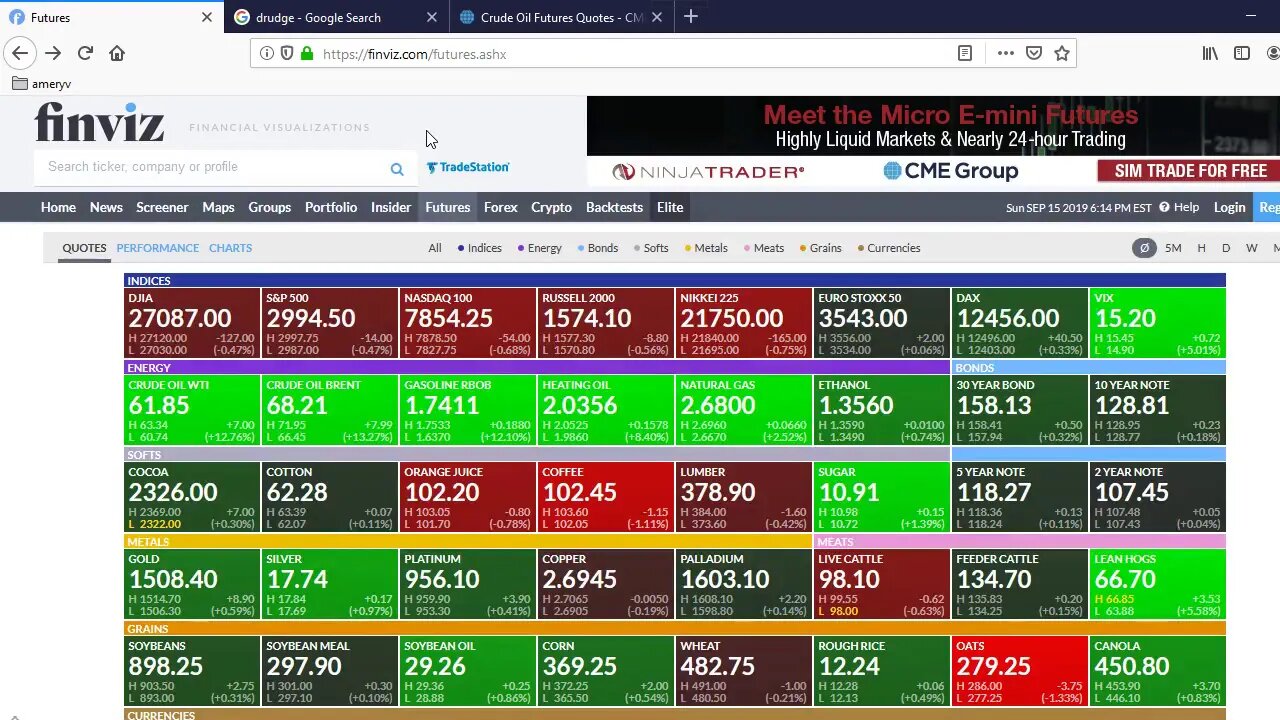Open the Crypto menu item
Viewport: 1280px width, 720px height.
(x=551, y=207)
